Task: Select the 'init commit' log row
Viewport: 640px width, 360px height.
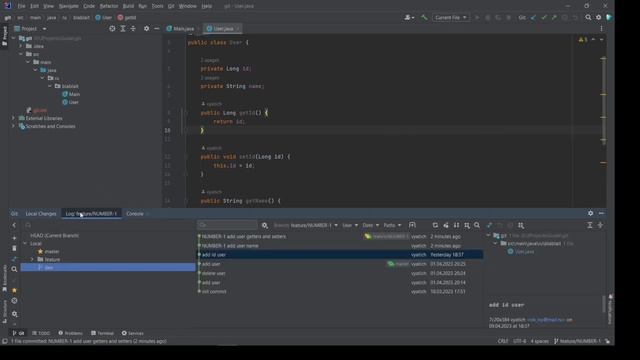Action: point(340,291)
